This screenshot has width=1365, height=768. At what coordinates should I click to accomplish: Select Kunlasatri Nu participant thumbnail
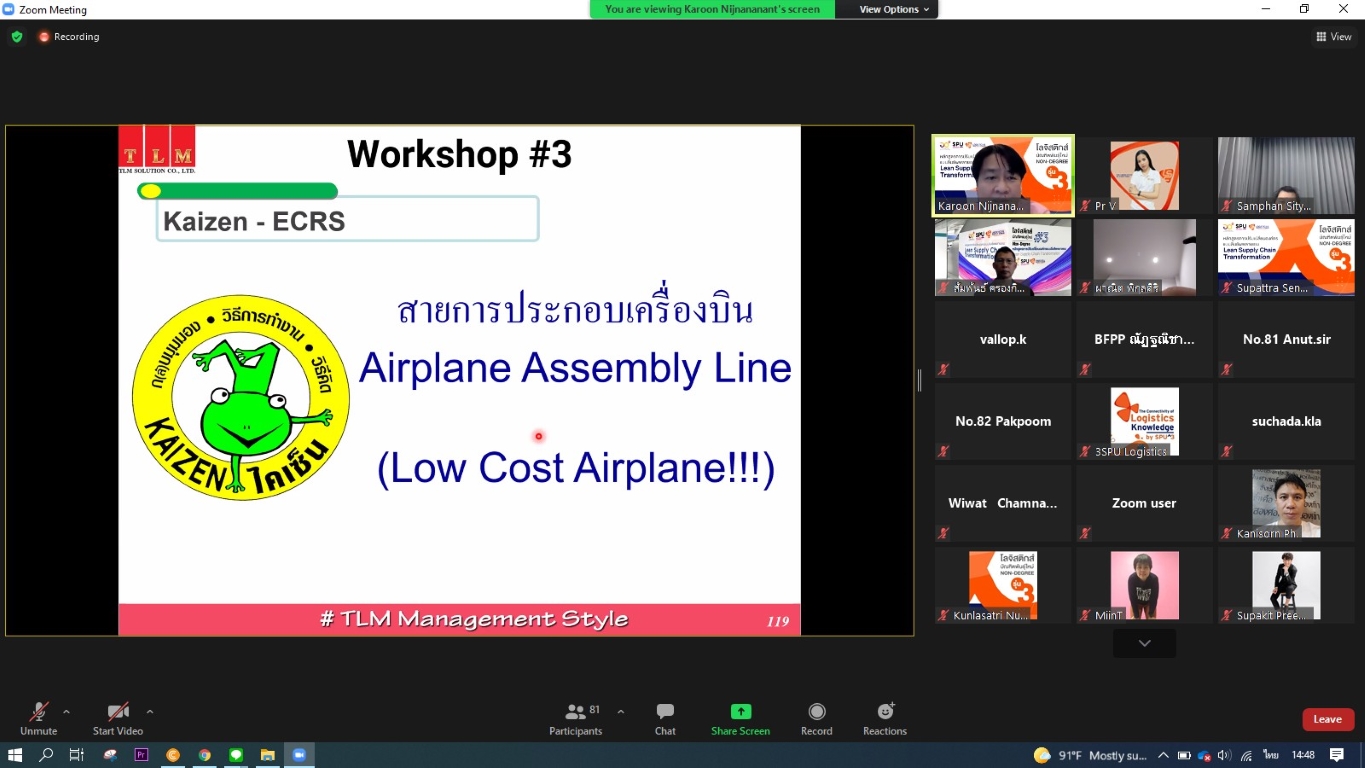coord(1003,586)
